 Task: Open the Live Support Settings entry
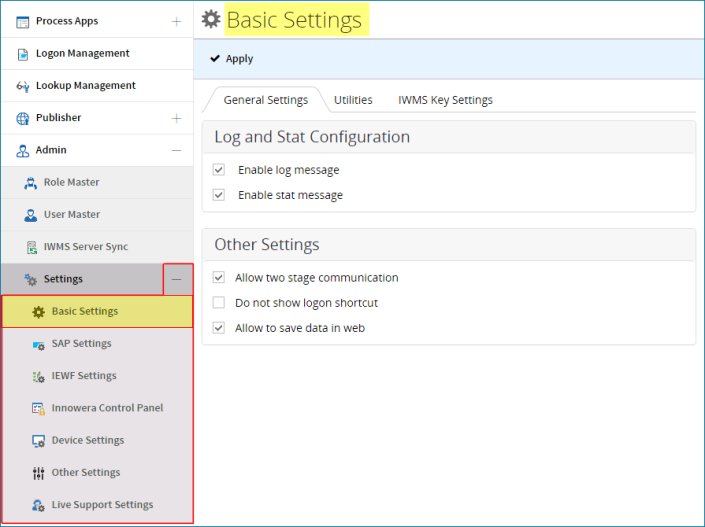click(98, 505)
